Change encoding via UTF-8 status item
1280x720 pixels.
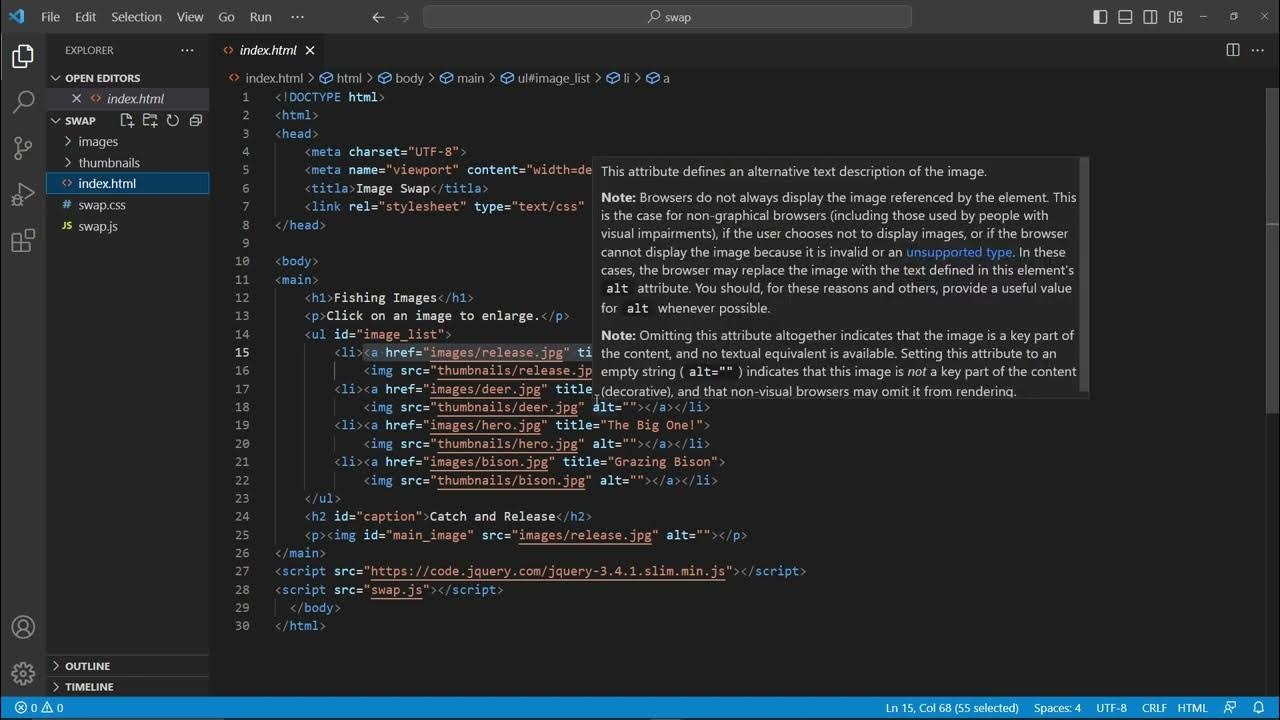(x=1111, y=708)
